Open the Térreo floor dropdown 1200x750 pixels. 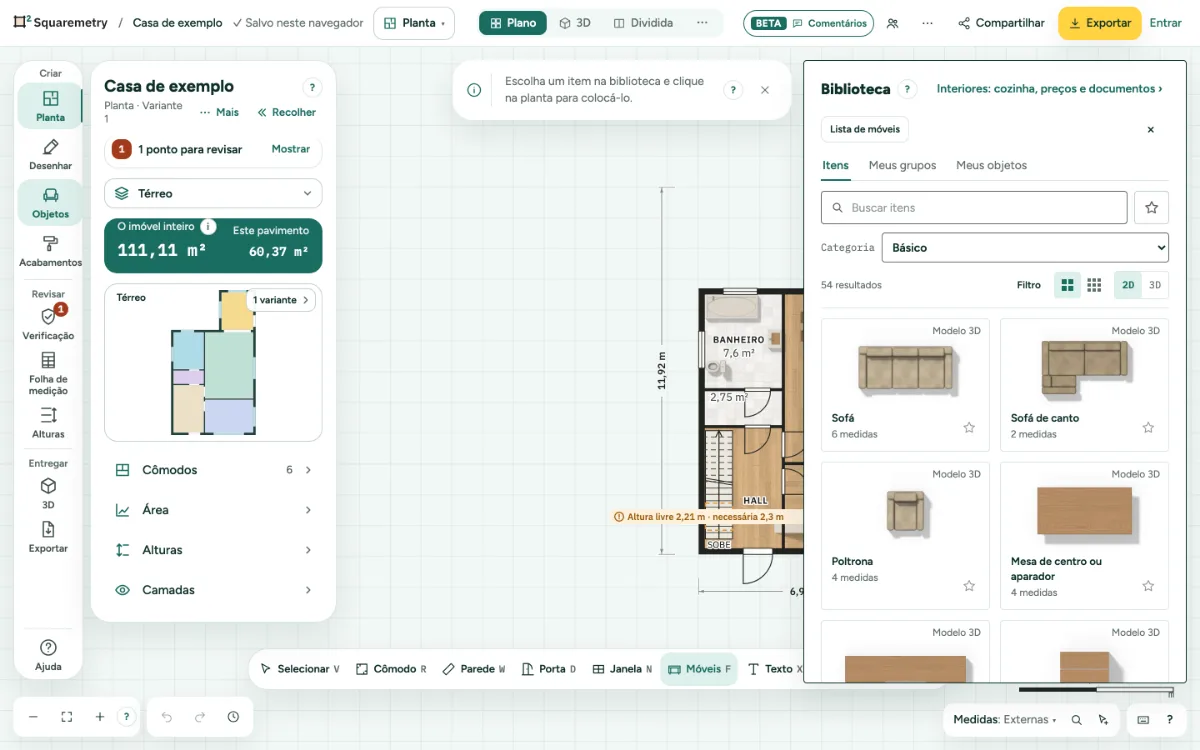click(213, 193)
